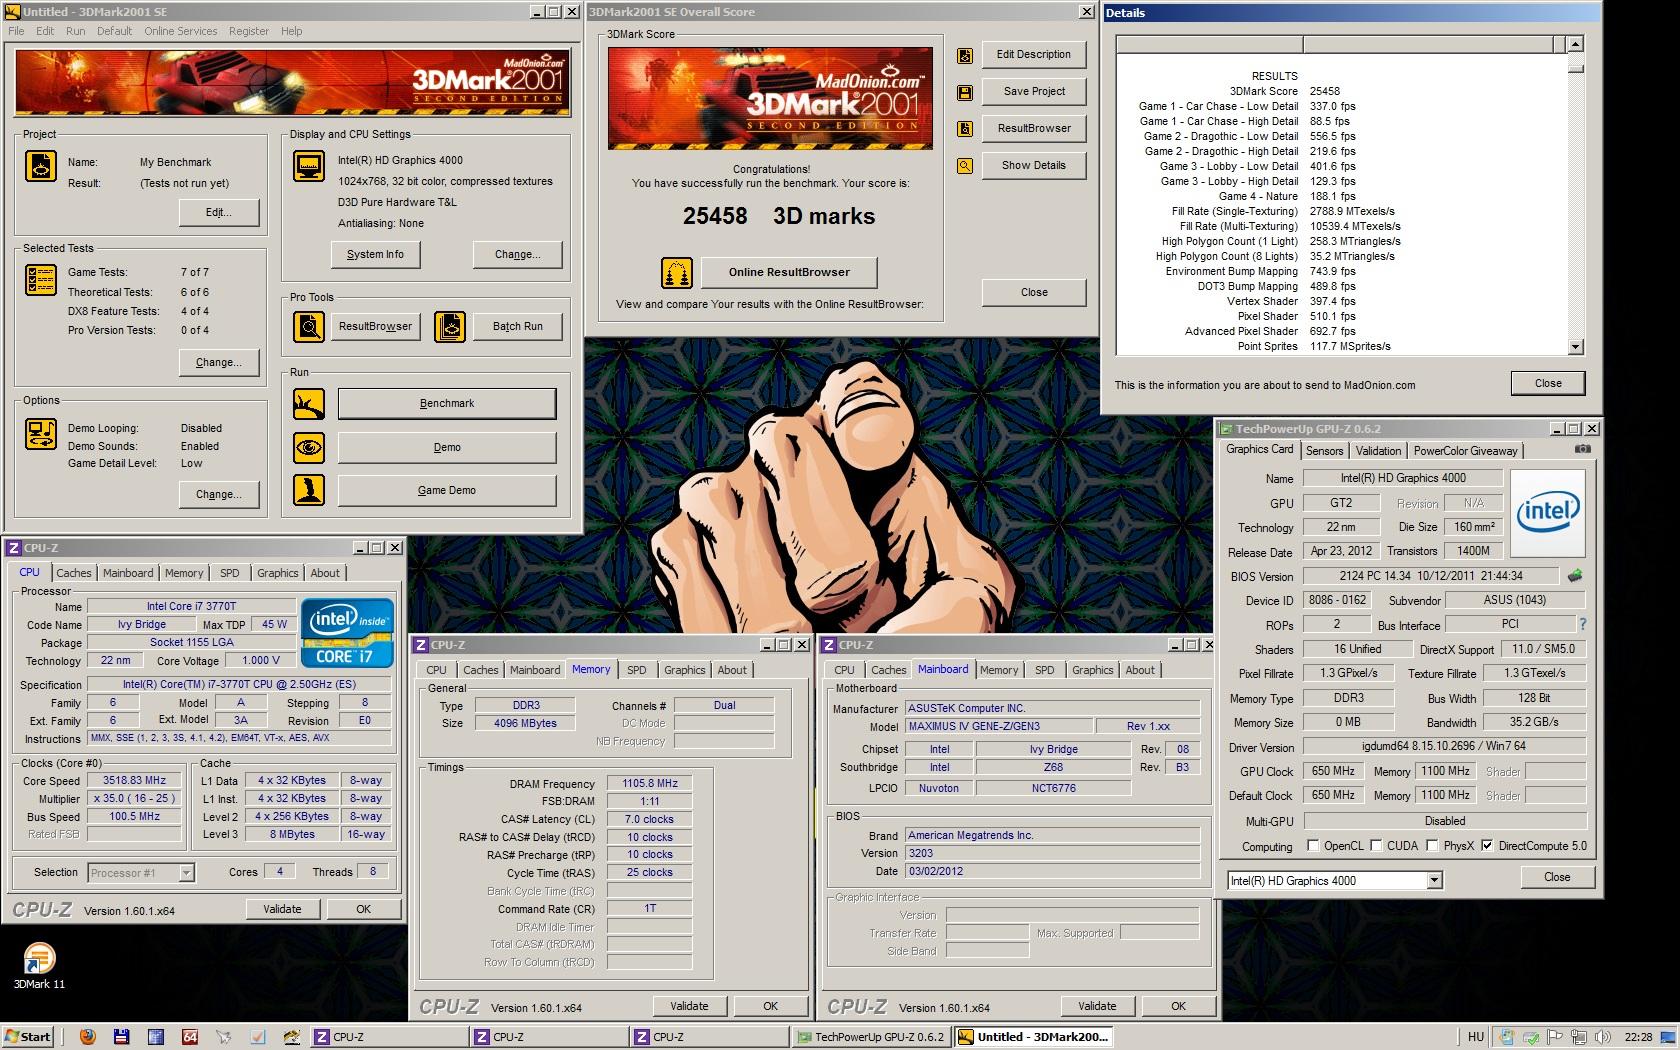Click the Intel logo in the GPU-Z window
This screenshot has height=1050, width=1680.
pyautogui.click(x=1547, y=512)
